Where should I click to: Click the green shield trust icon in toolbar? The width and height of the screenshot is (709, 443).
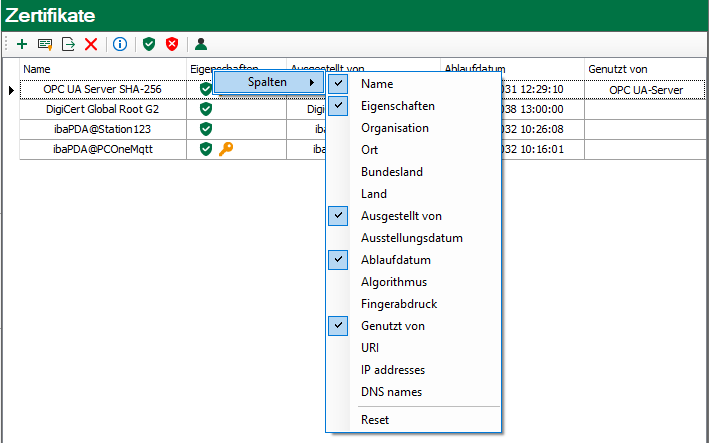point(149,44)
